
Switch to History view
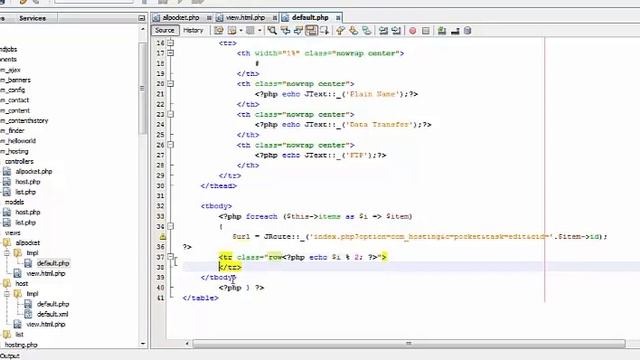pos(193,31)
